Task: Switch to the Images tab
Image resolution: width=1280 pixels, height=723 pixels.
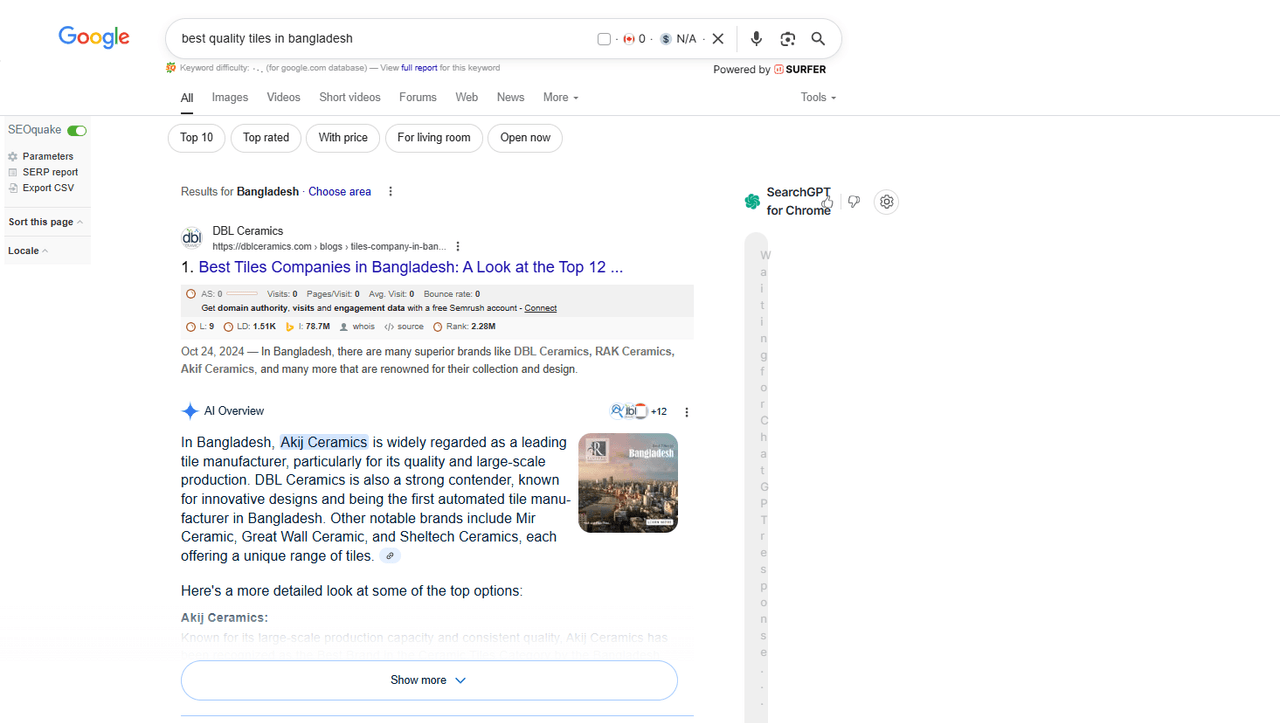Action: coord(230,97)
